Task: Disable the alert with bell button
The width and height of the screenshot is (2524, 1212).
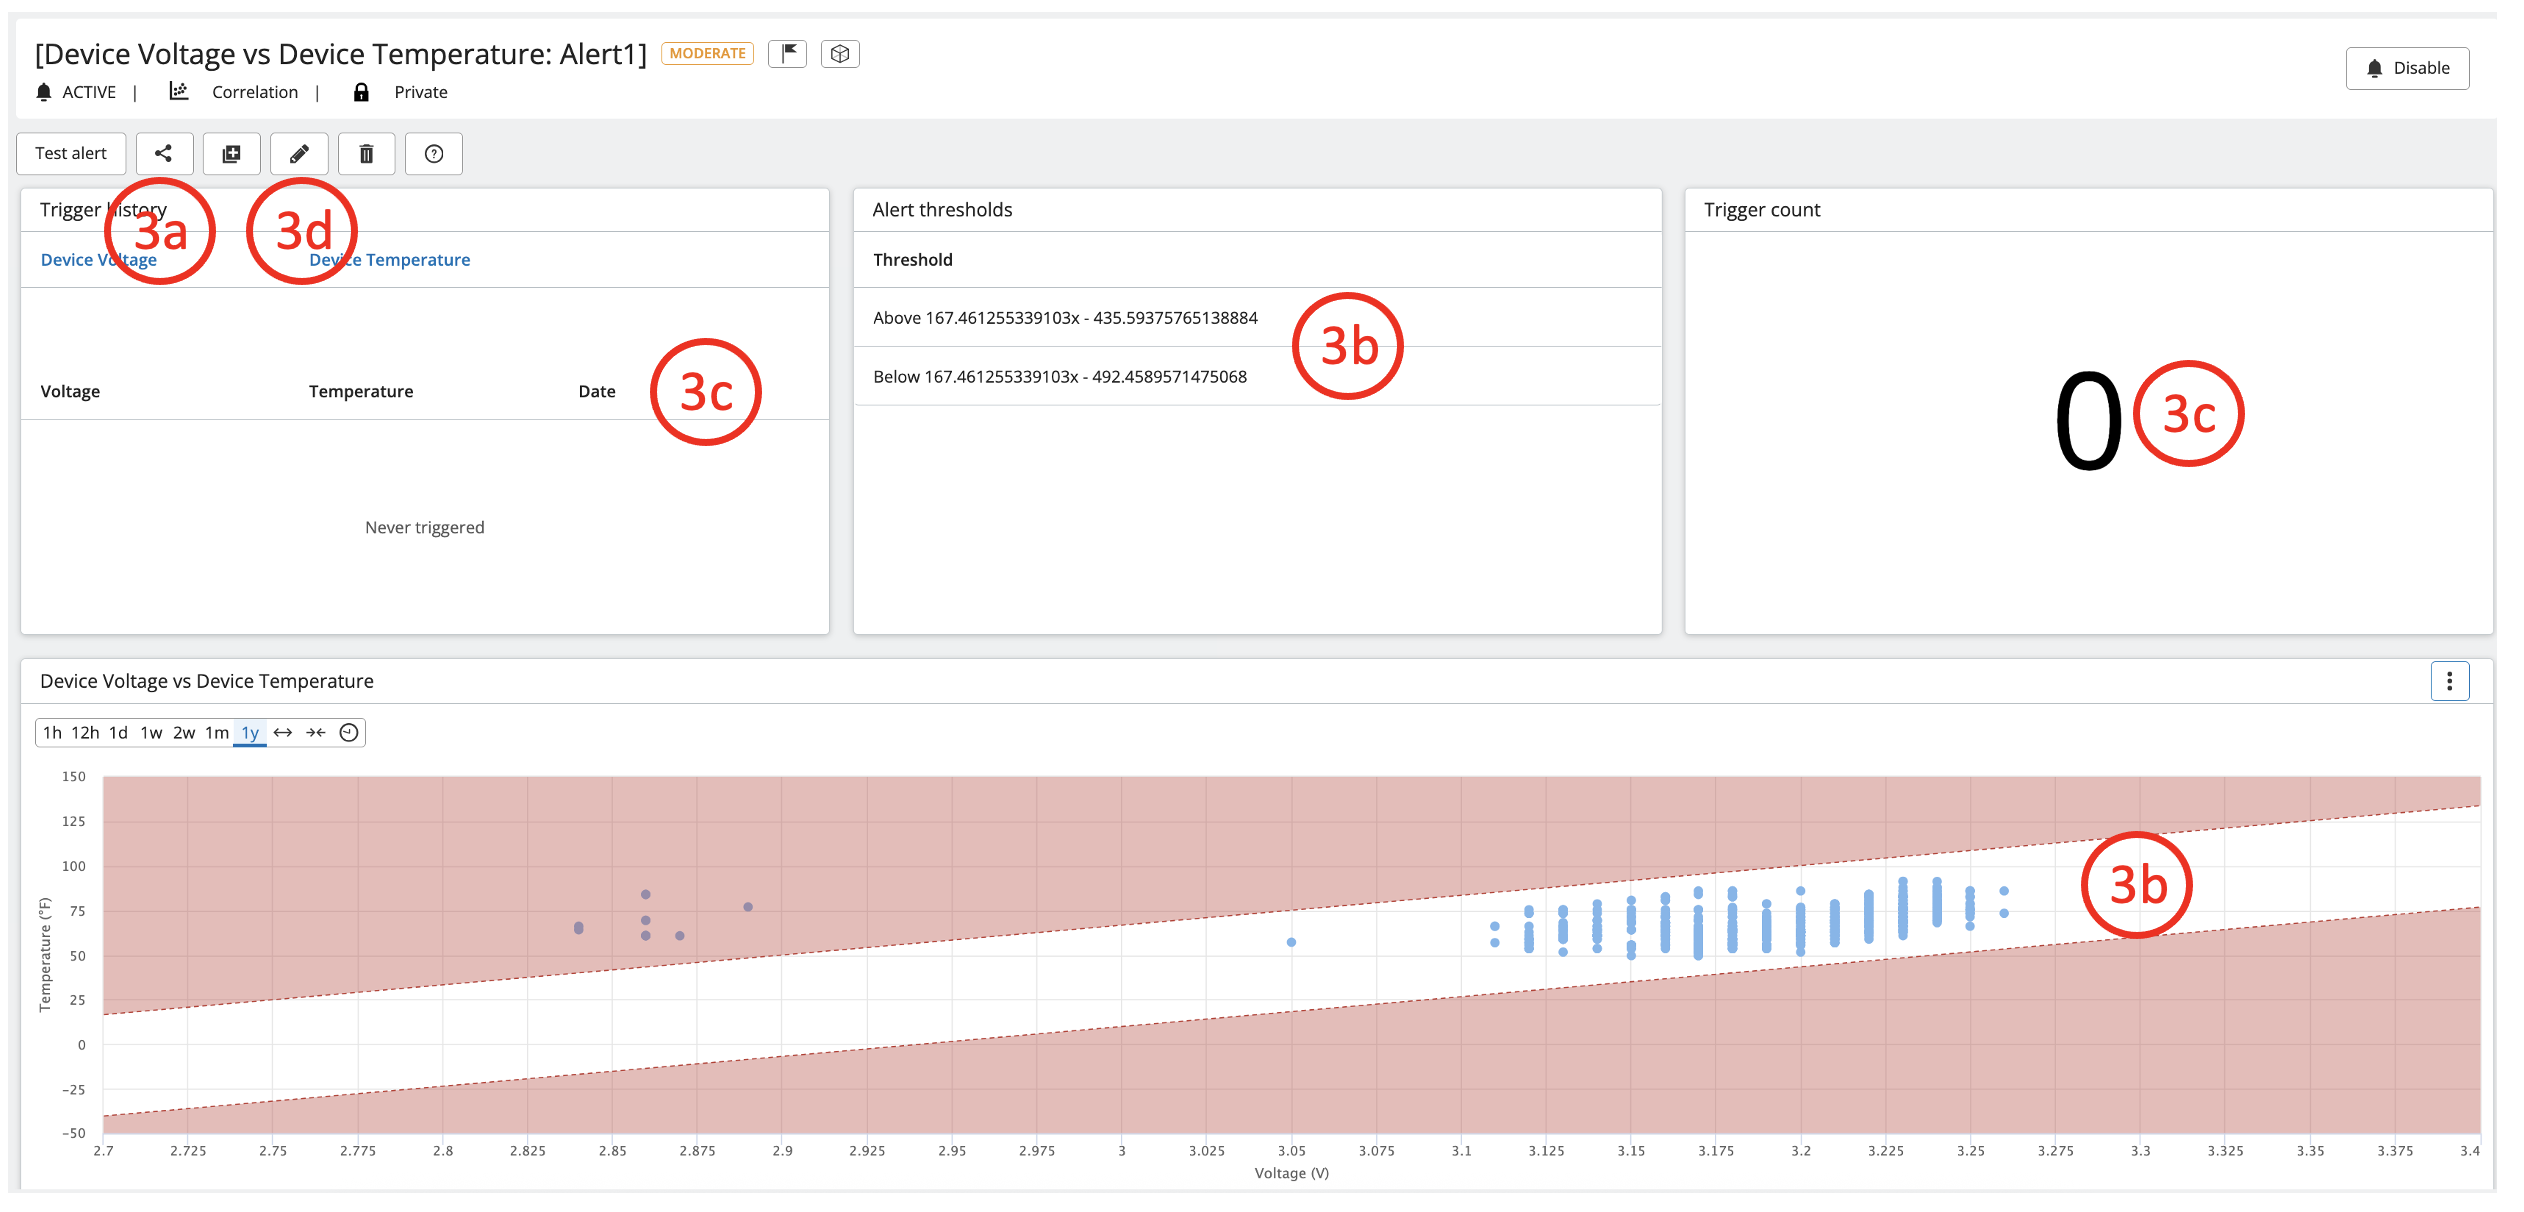Action: click(2407, 68)
